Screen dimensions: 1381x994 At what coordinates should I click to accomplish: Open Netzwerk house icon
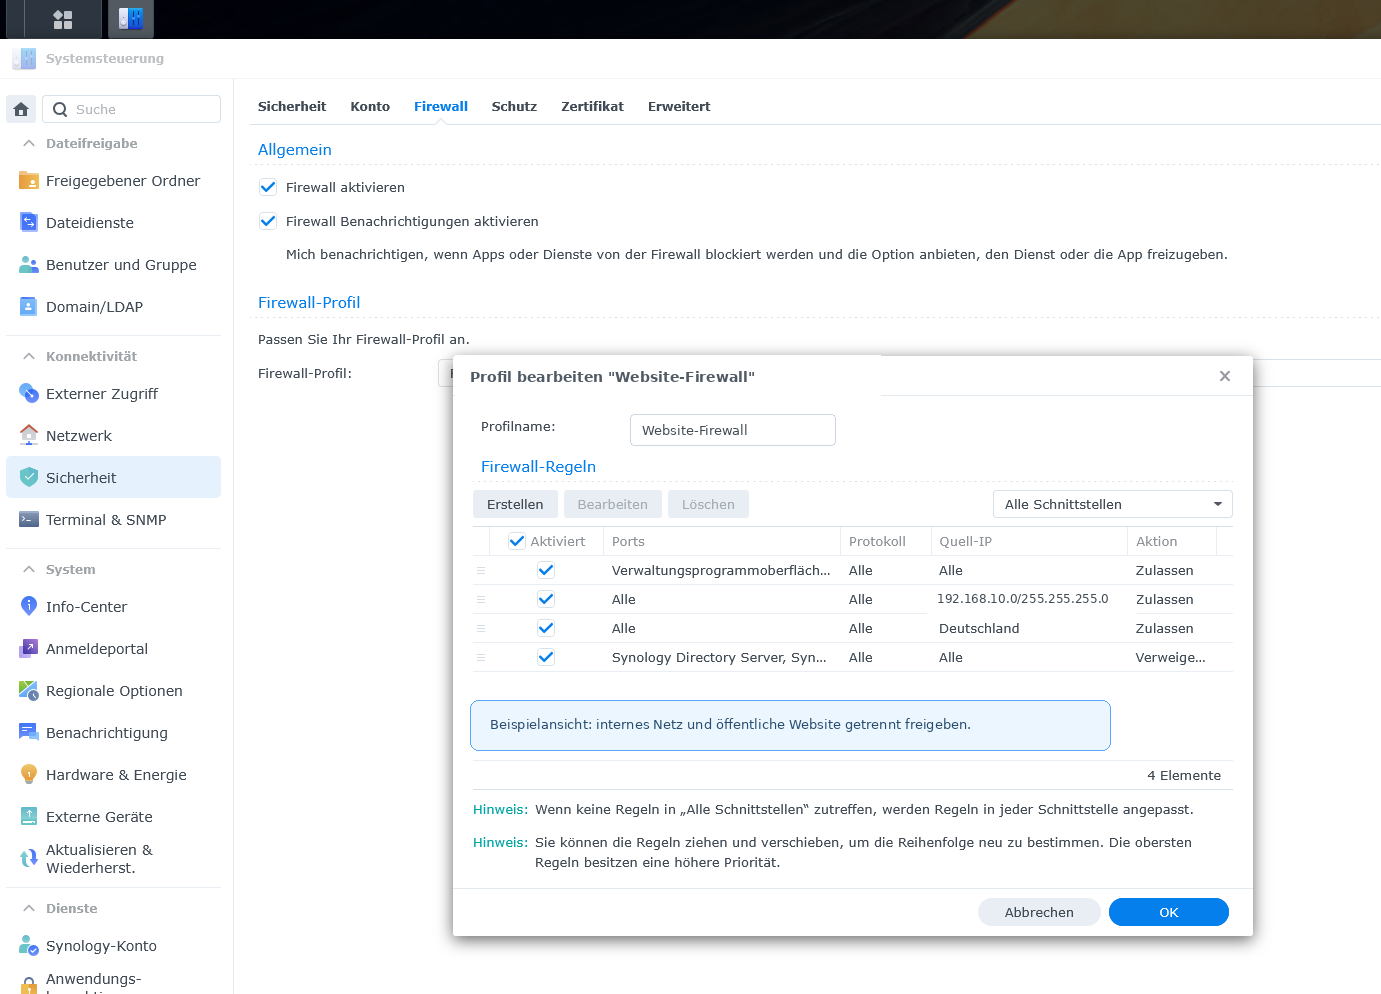tap(29, 436)
